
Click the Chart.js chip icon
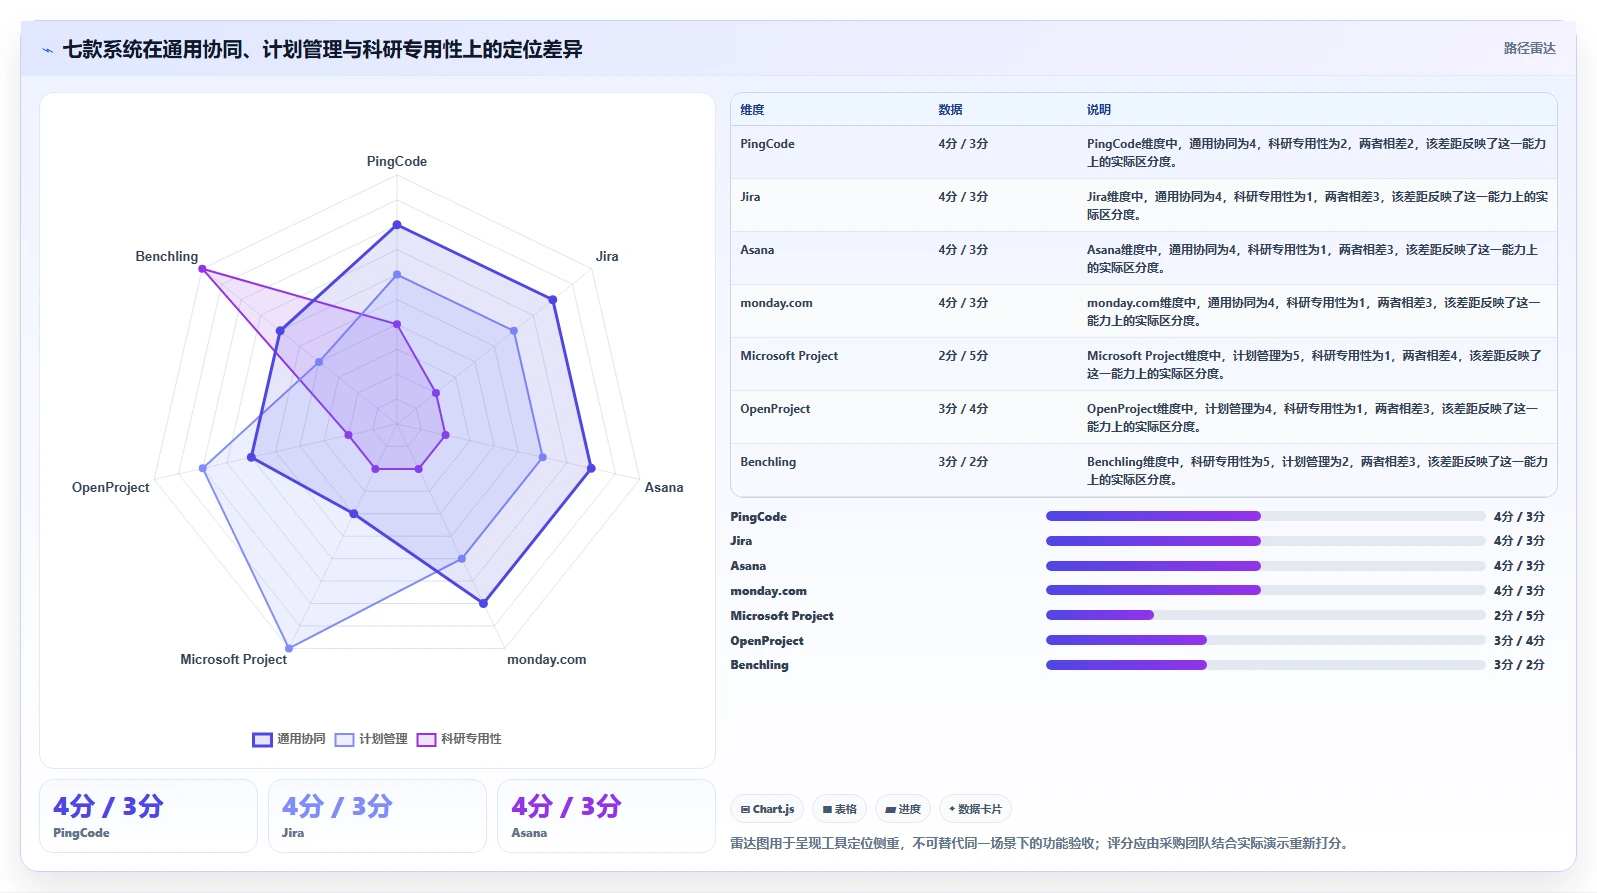pos(745,809)
